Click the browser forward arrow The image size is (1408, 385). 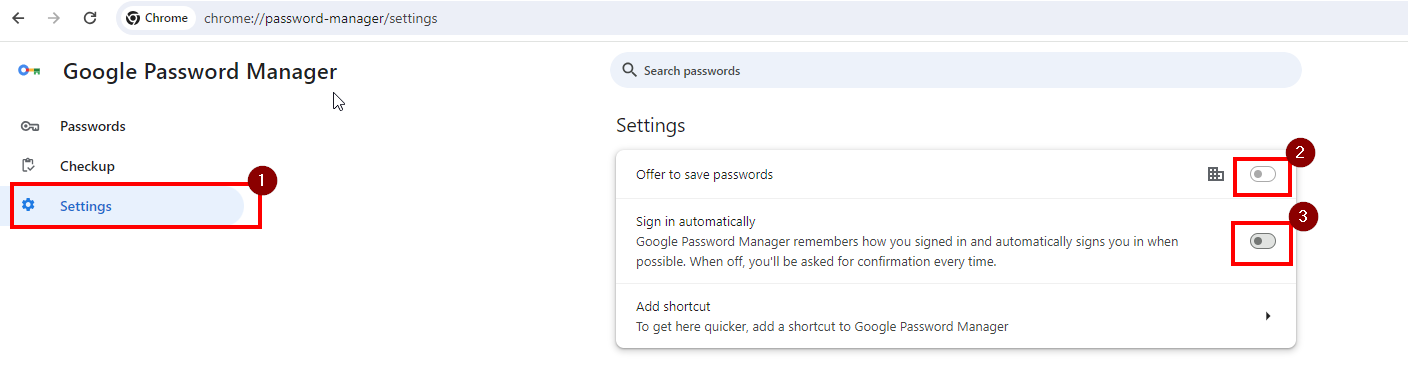coord(54,18)
